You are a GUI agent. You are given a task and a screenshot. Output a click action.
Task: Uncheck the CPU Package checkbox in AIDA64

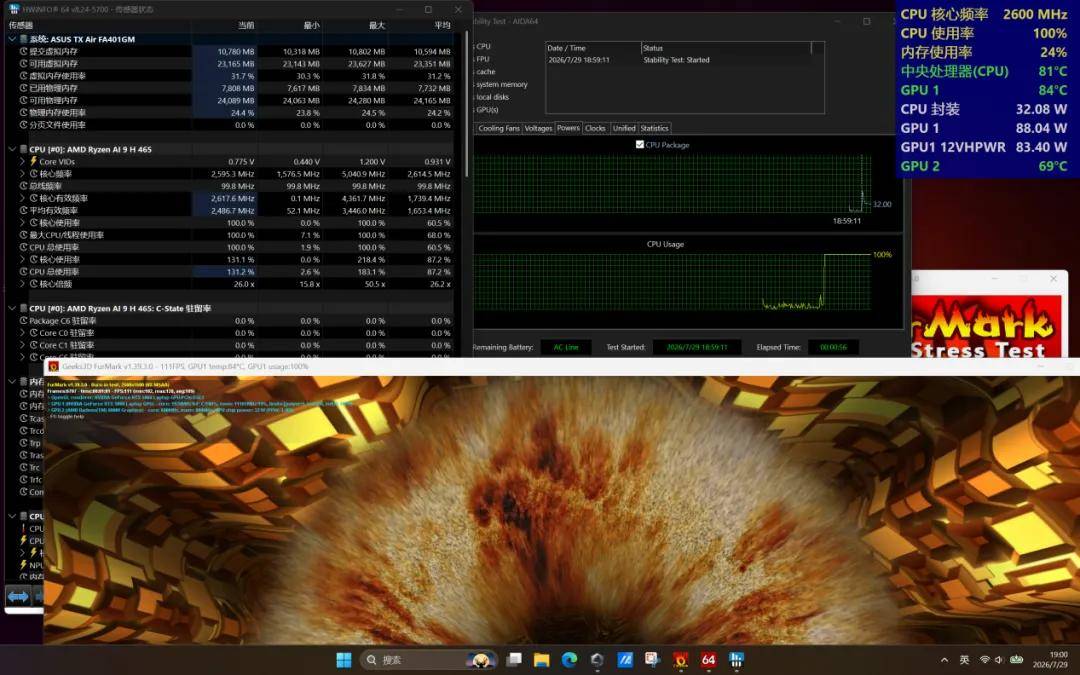point(640,145)
